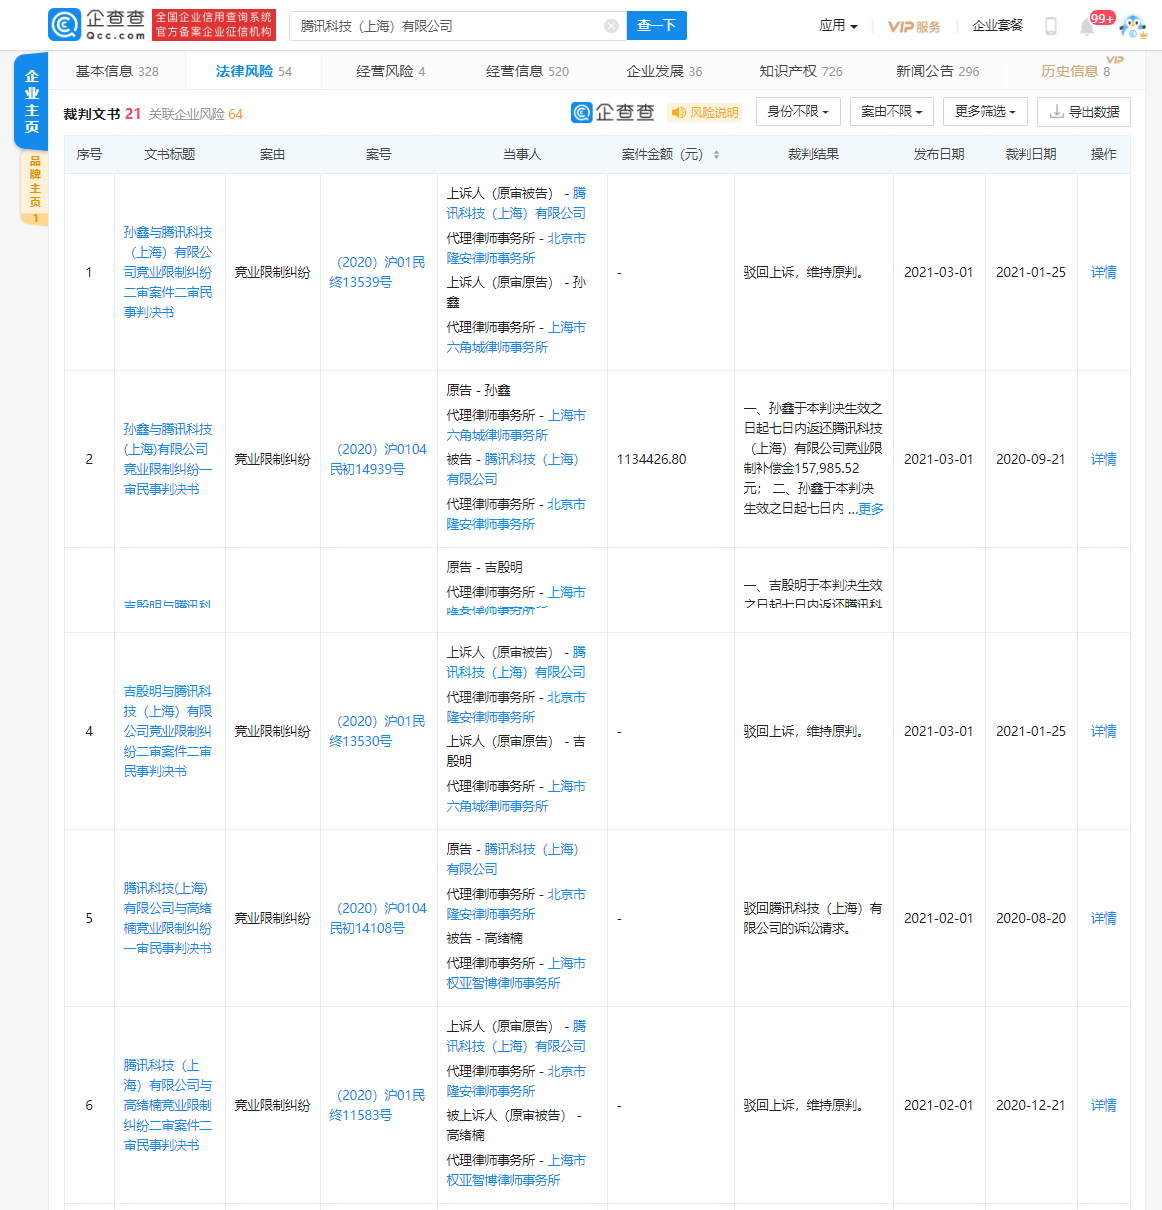The width and height of the screenshot is (1162, 1210).
Task: Open the 应用 dropdown menu
Action: pos(838,26)
